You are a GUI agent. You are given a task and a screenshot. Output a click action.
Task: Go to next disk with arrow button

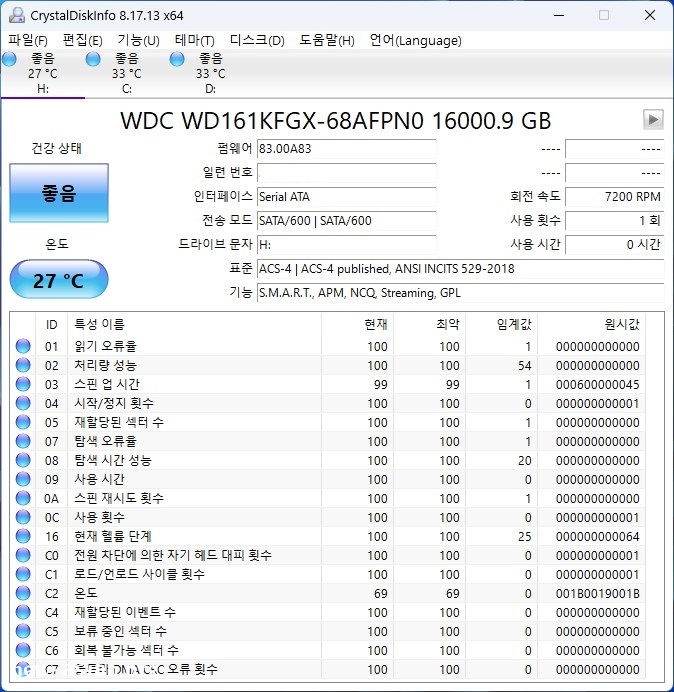(653, 119)
